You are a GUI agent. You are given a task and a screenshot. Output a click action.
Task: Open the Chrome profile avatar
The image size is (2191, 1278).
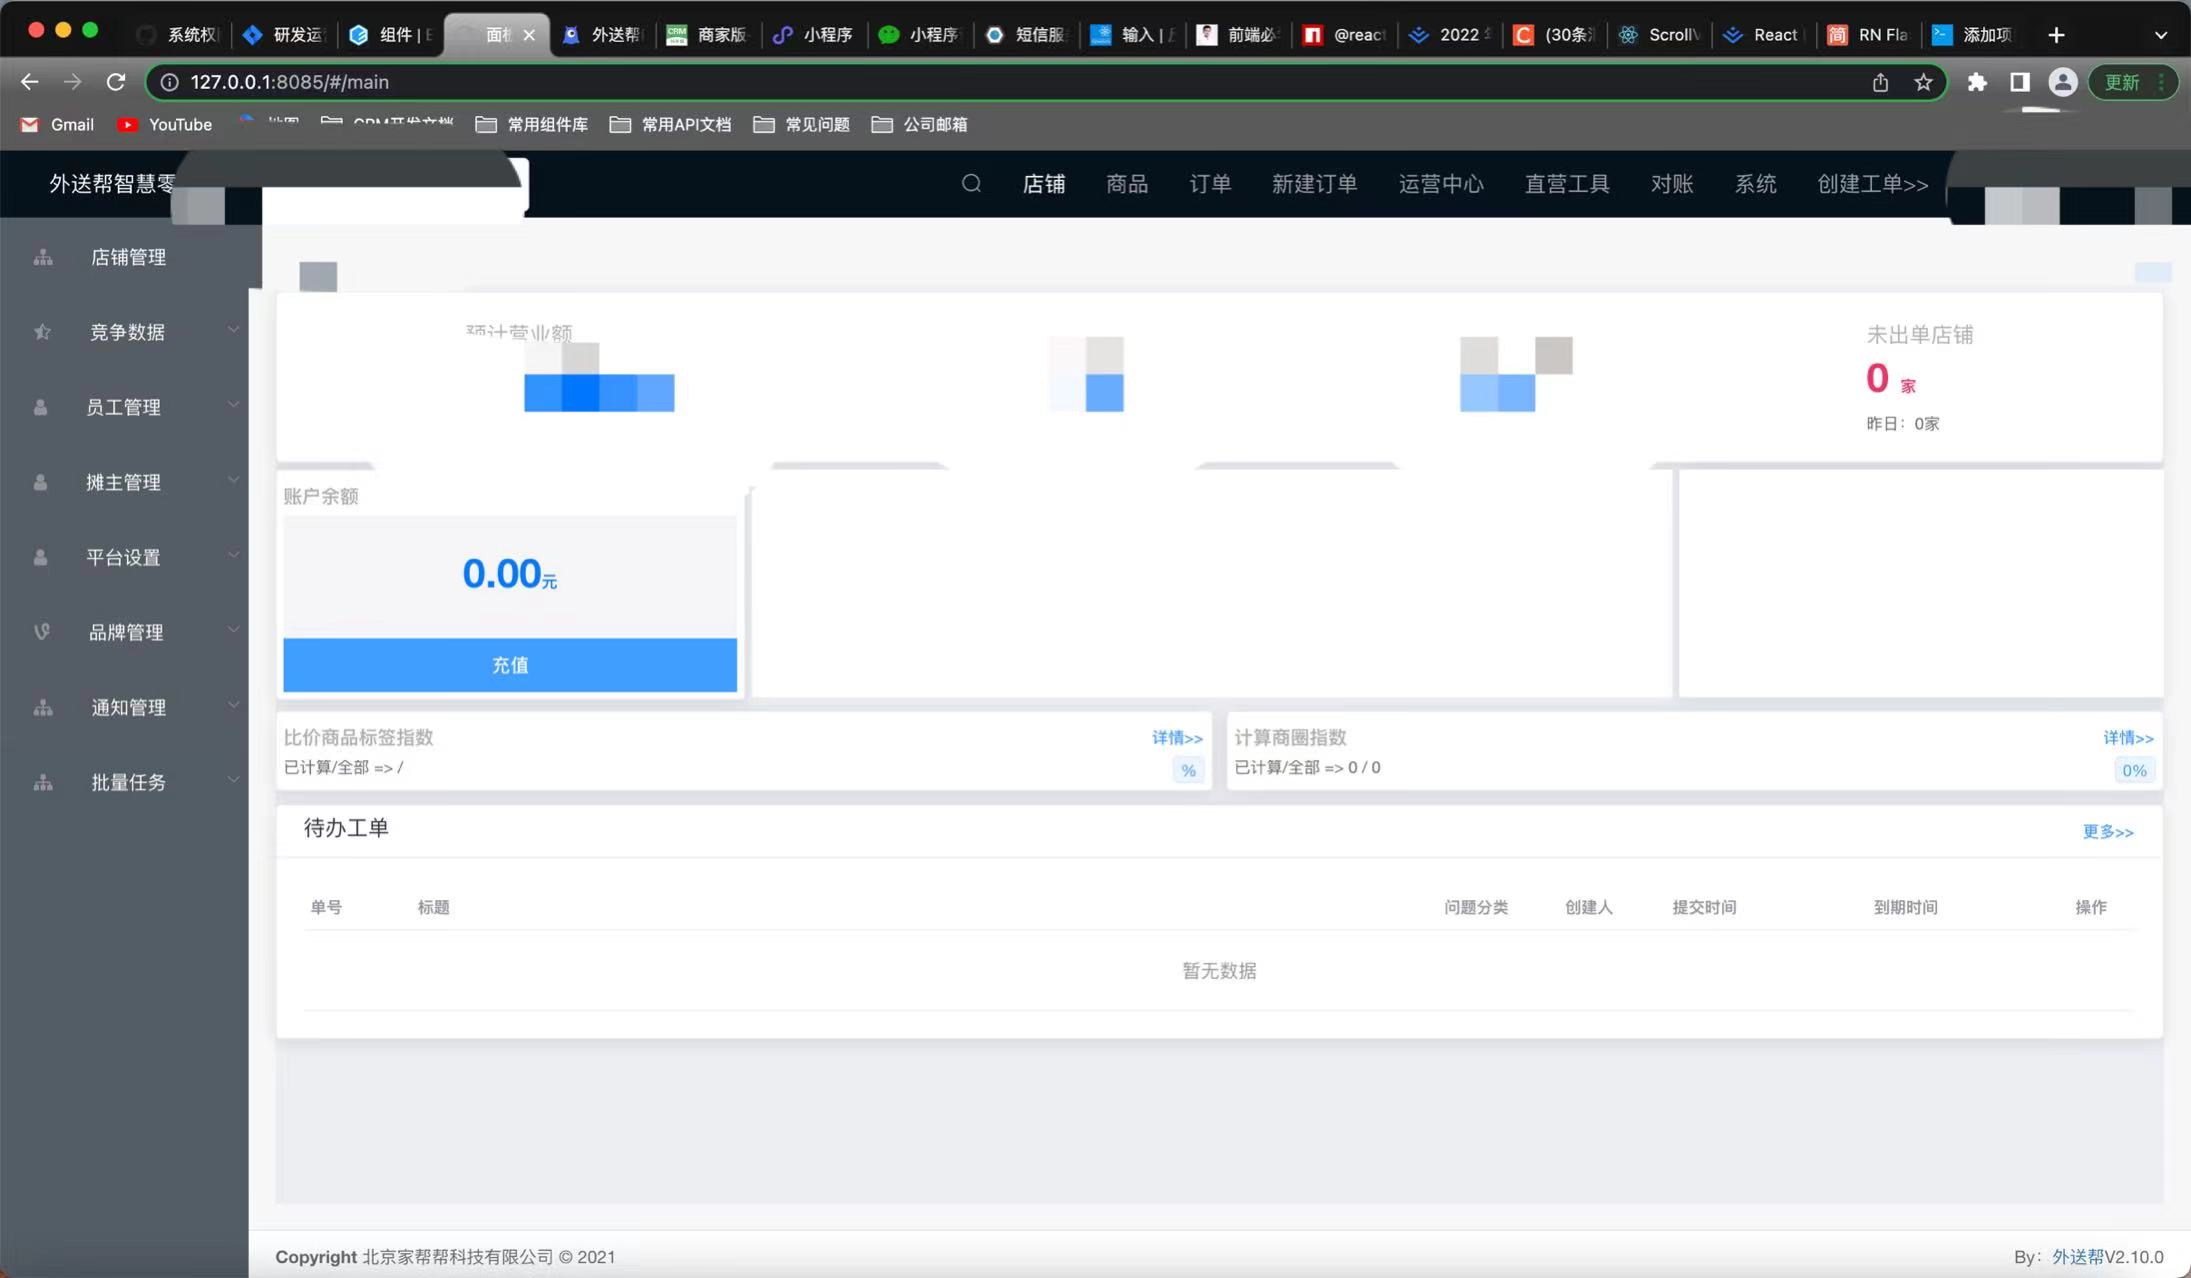[2062, 82]
